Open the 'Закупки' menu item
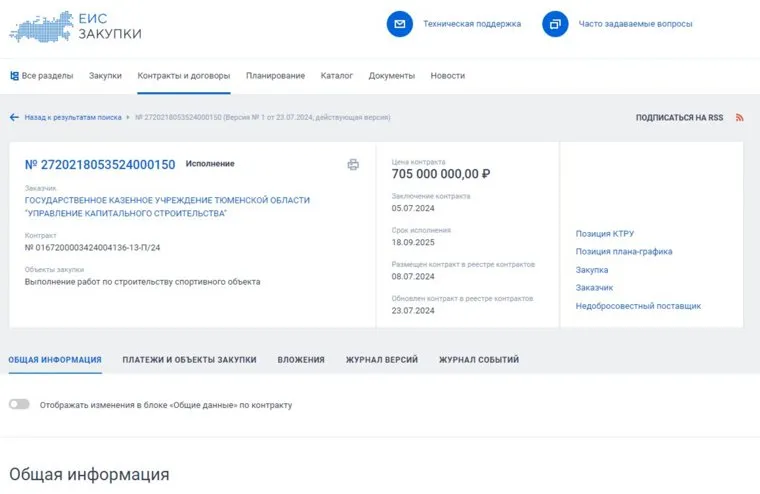 click(105, 76)
